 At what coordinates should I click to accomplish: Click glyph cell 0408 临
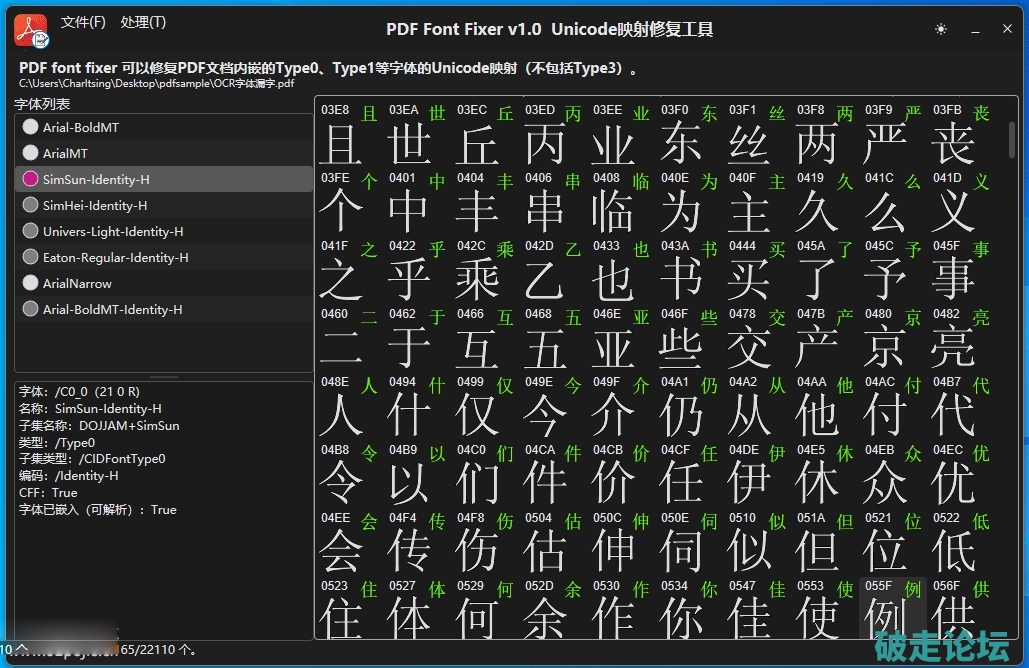[x=622, y=201]
